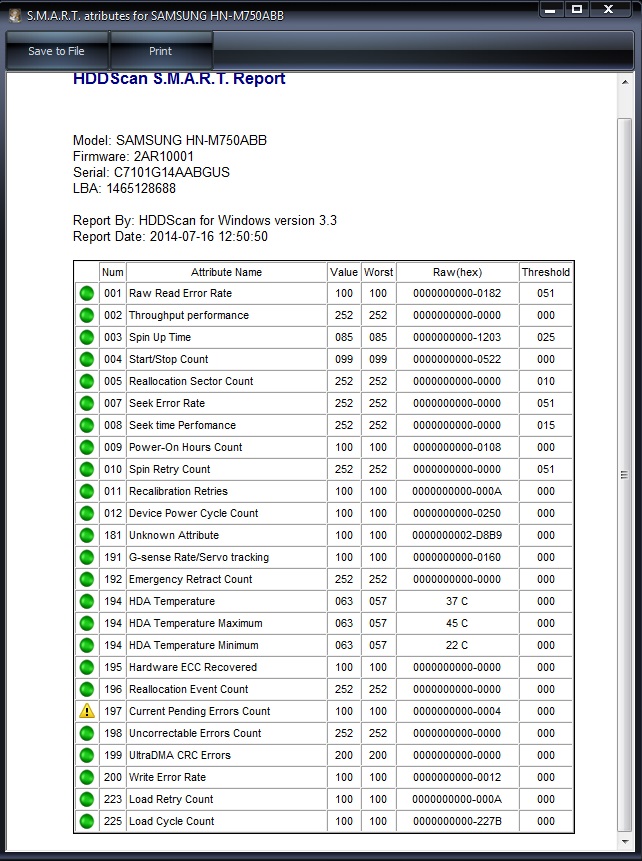
Task: Click the Worst column header
Action: tap(378, 272)
